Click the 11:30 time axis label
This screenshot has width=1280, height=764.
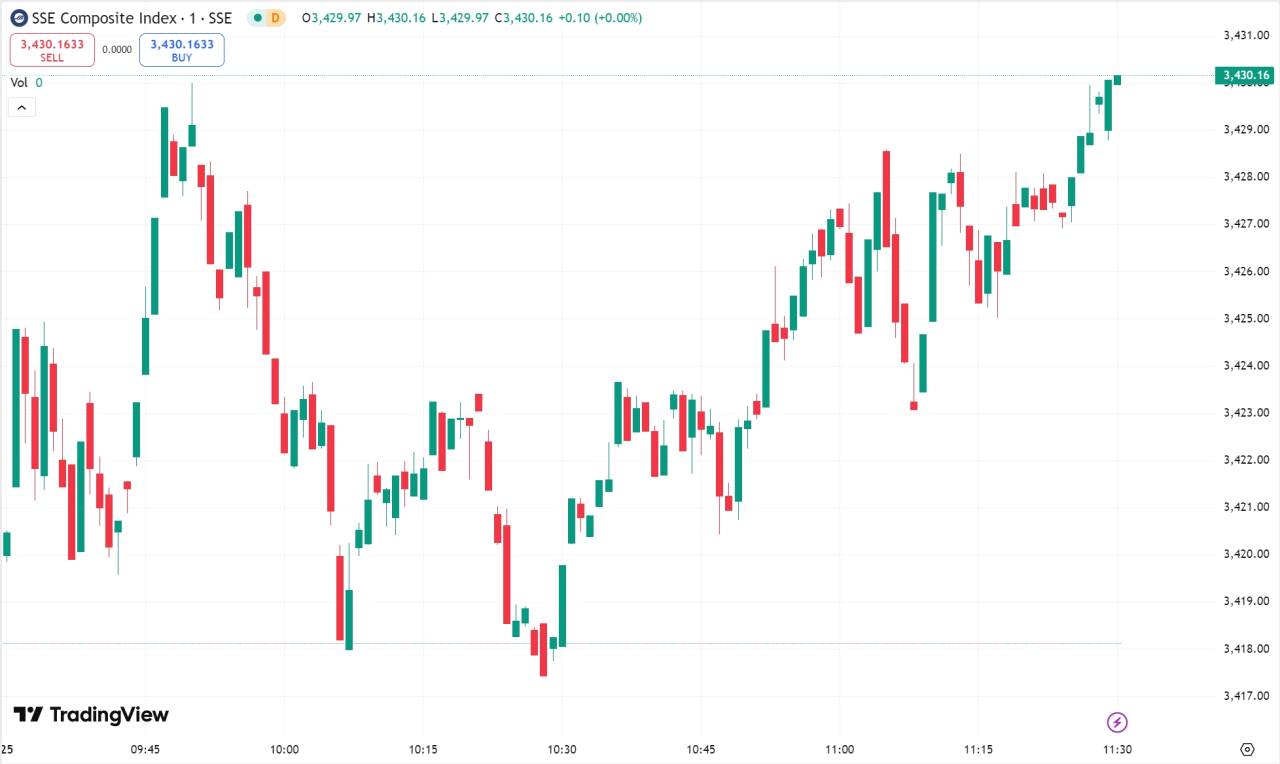click(1117, 749)
